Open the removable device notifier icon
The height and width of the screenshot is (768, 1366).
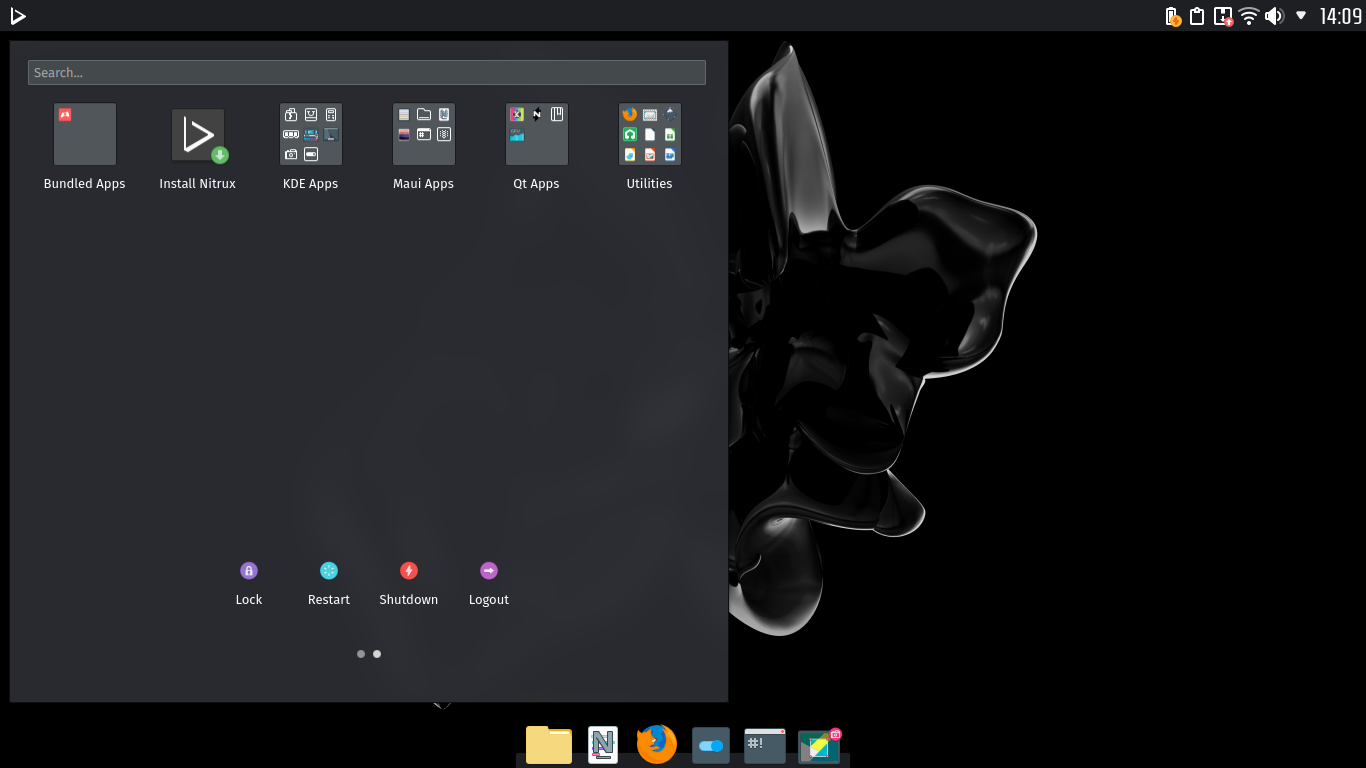click(x=1223, y=16)
